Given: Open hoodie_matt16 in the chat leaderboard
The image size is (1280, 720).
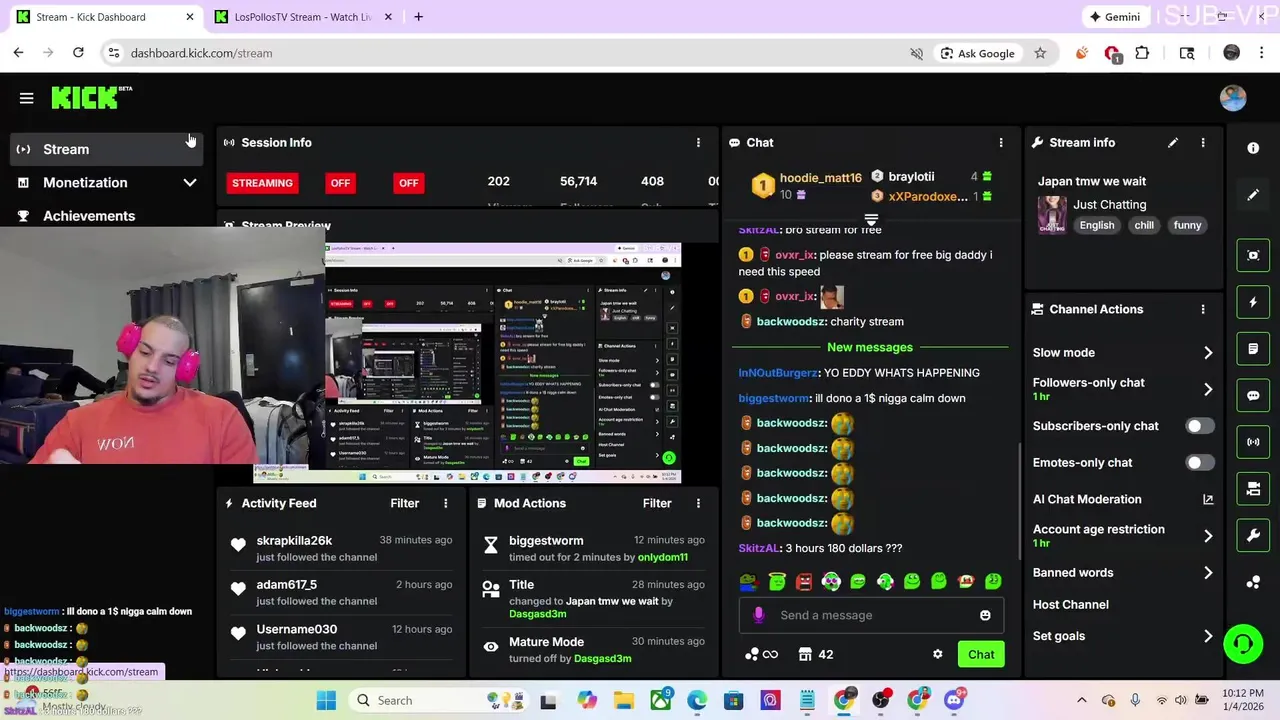Looking at the screenshot, I should [820, 178].
